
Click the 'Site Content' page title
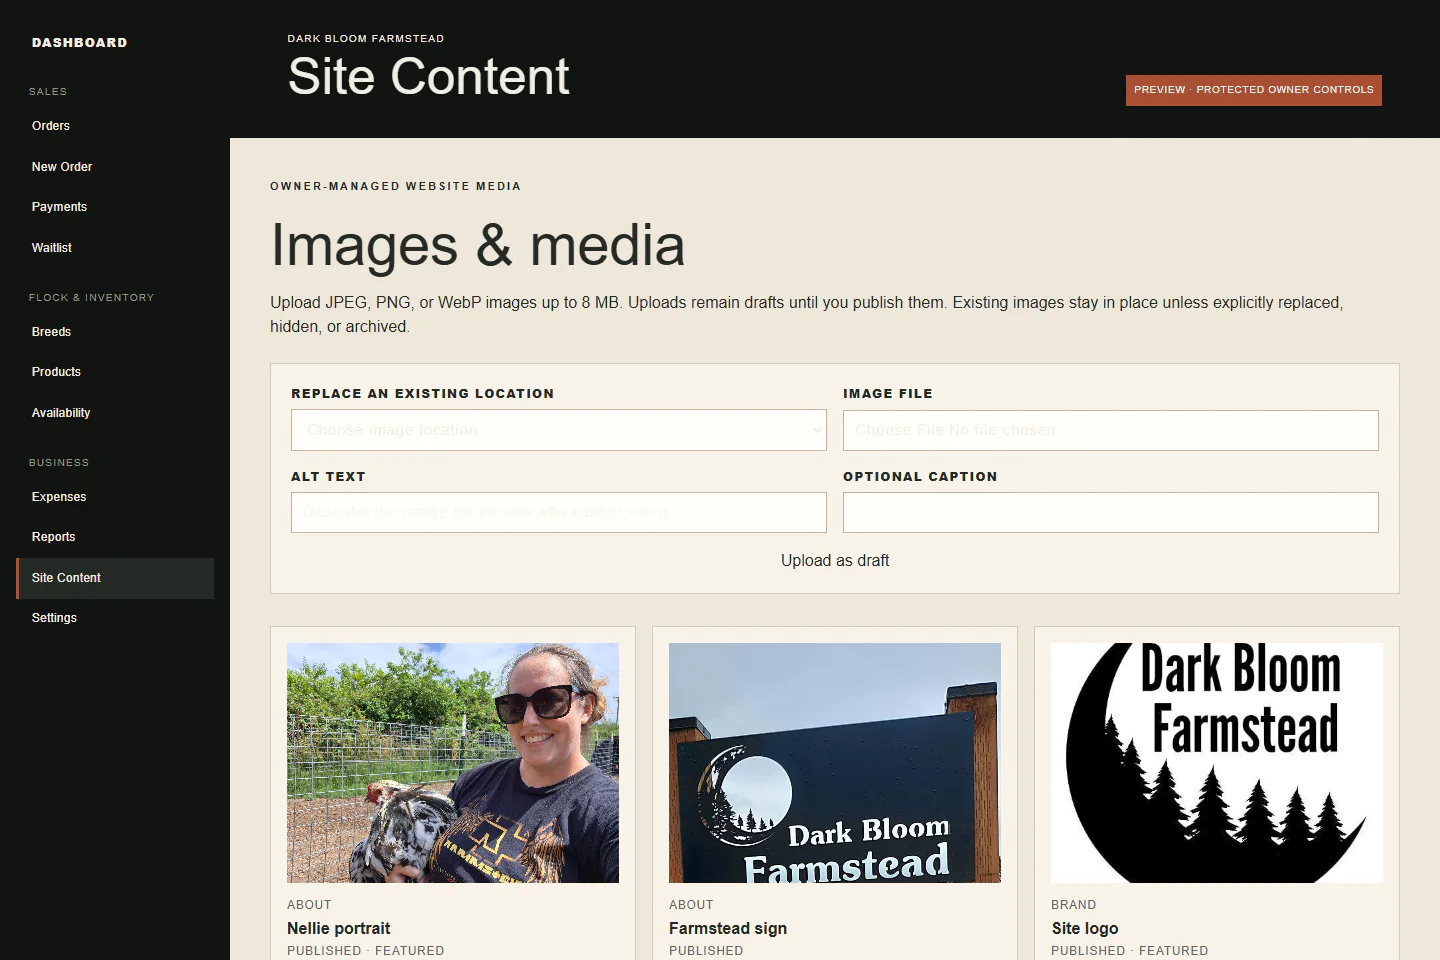click(x=429, y=77)
